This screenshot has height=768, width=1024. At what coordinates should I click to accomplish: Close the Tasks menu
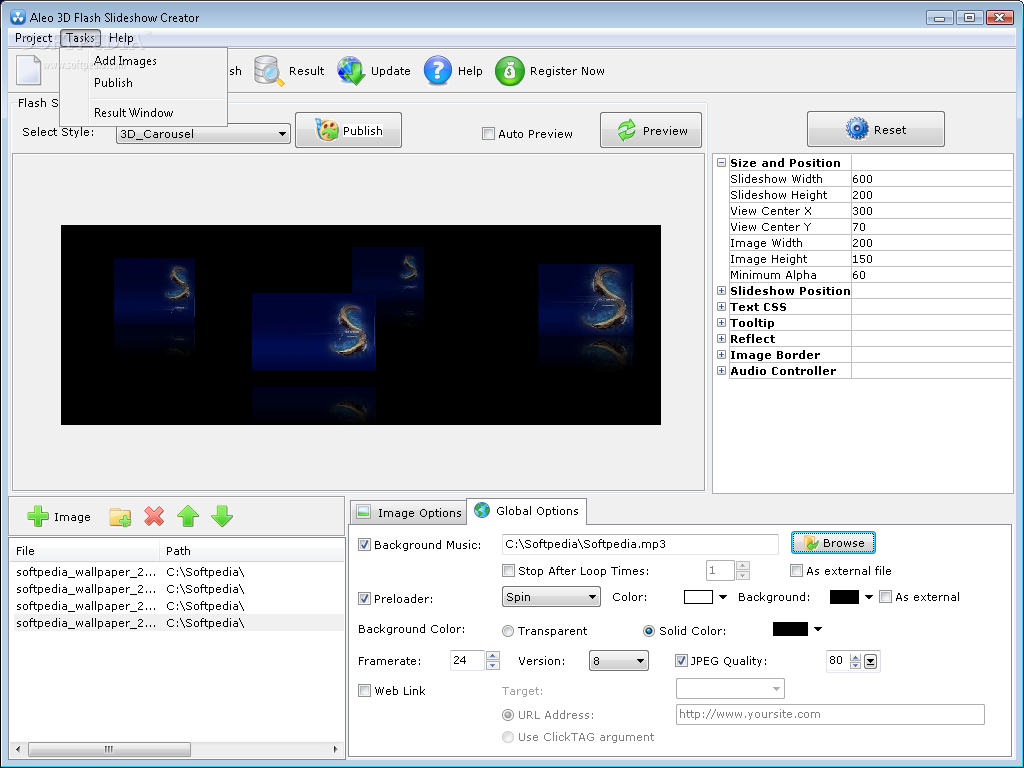click(80, 38)
